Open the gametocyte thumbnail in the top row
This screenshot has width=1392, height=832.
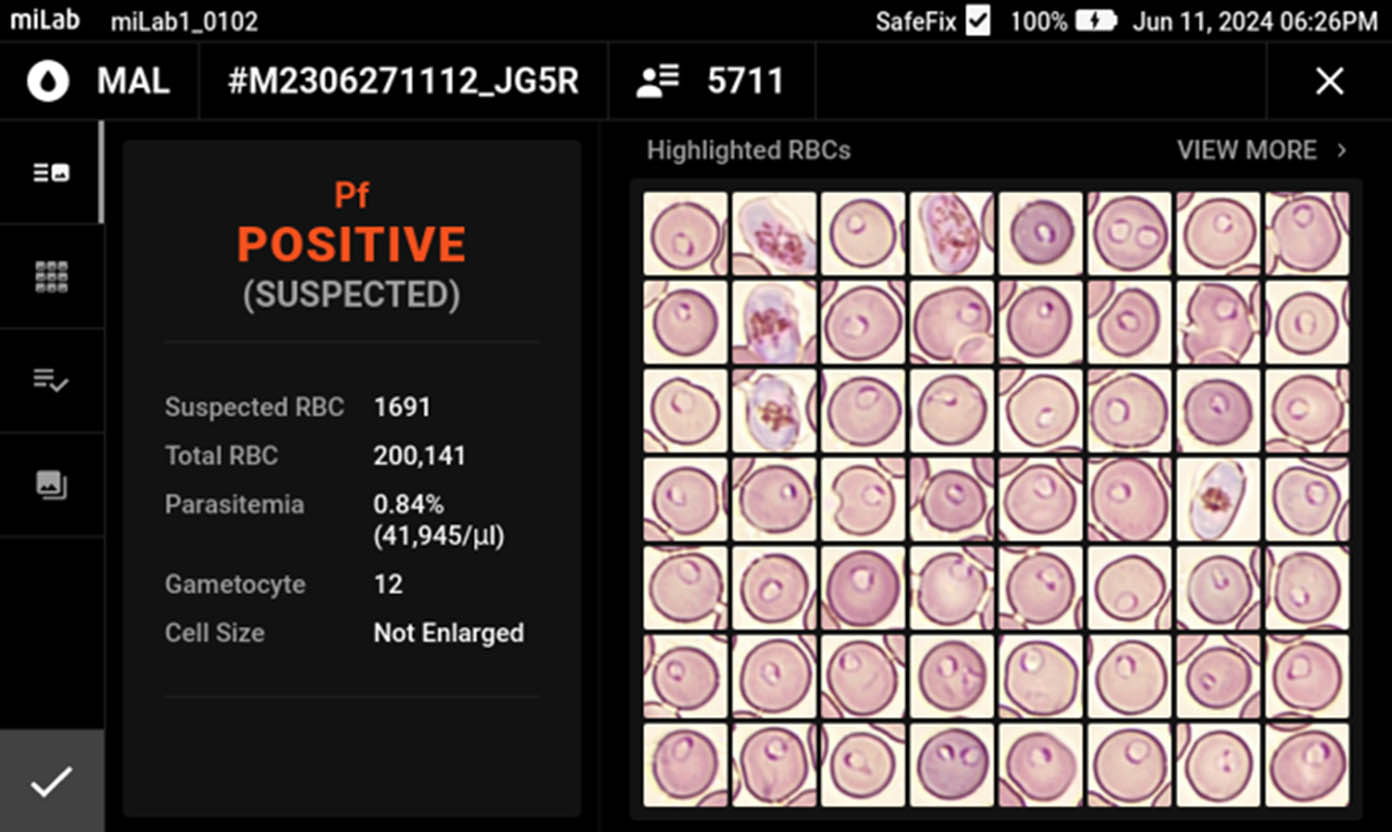[x=774, y=234]
